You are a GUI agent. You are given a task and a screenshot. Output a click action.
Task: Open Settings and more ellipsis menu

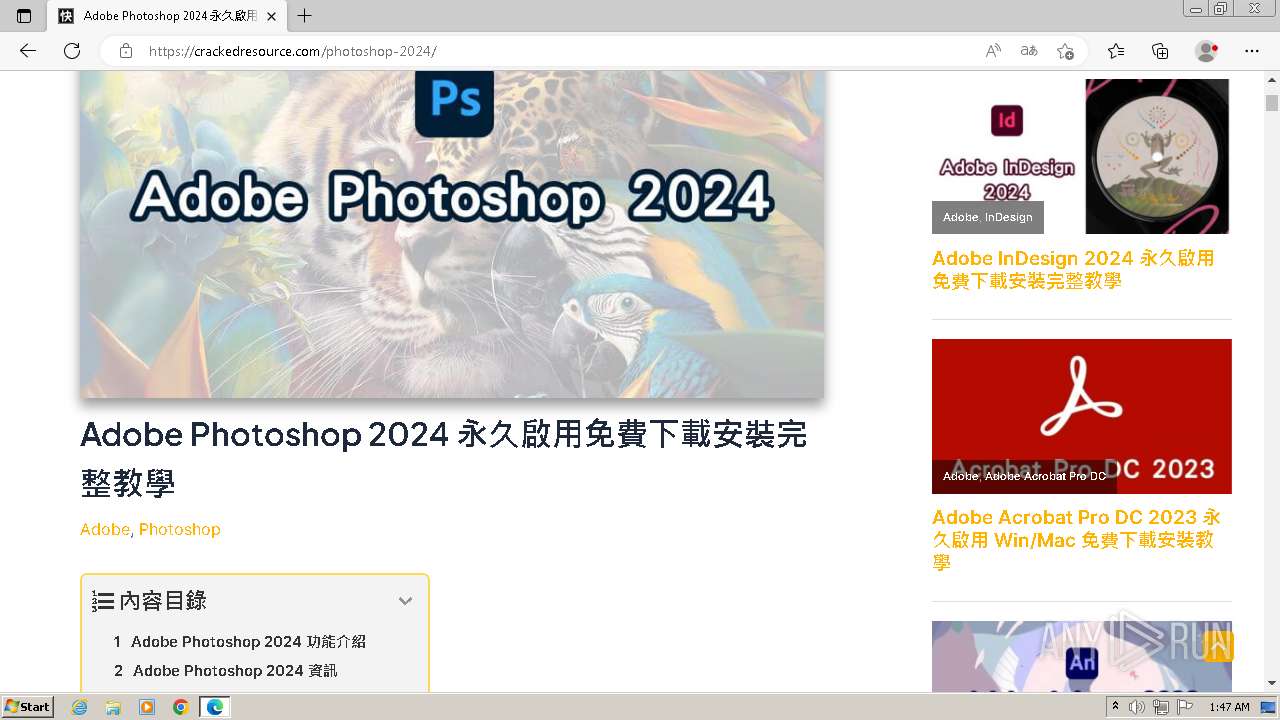[1252, 51]
